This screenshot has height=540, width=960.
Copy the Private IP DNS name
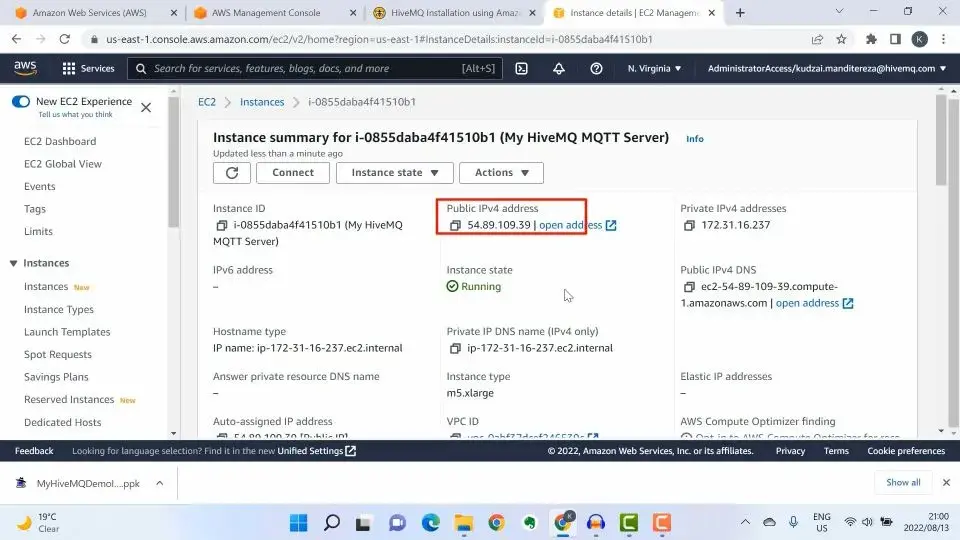(455, 348)
